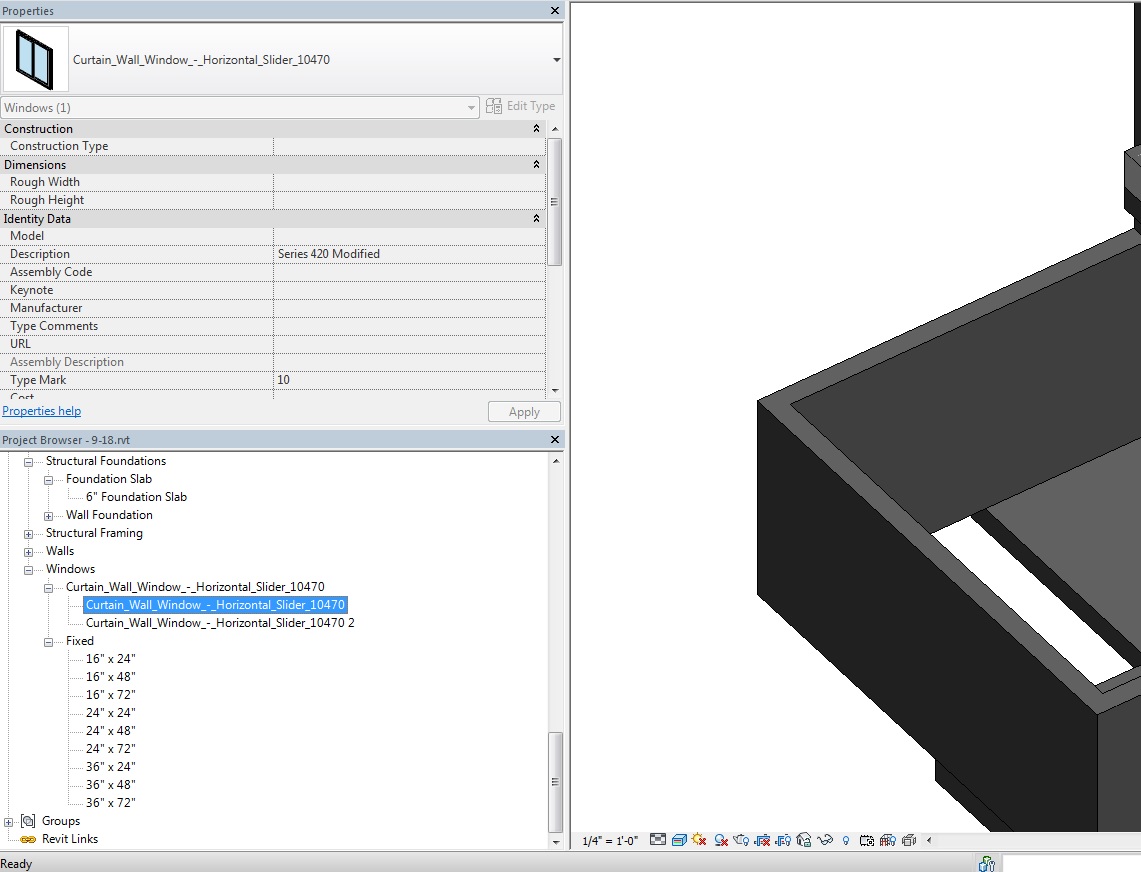This screenshot has height=872, width=1141.
Task: Collapse the Foundation Slab tree node
Action: tap(48, 480)
